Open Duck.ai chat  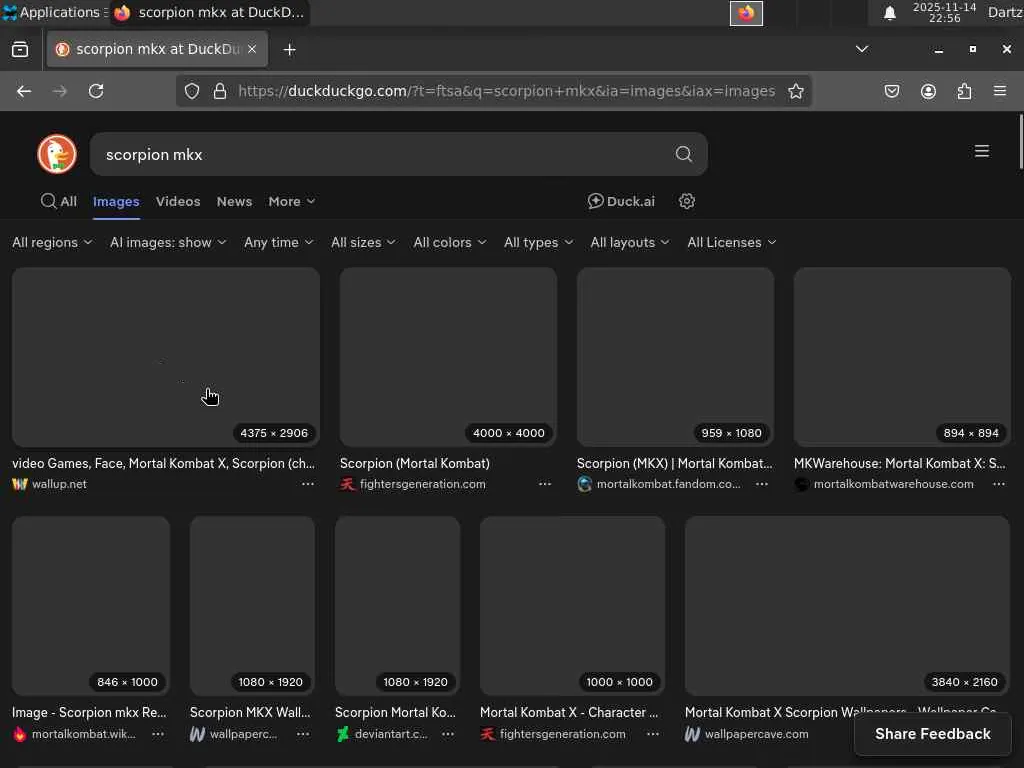[621, 201]
